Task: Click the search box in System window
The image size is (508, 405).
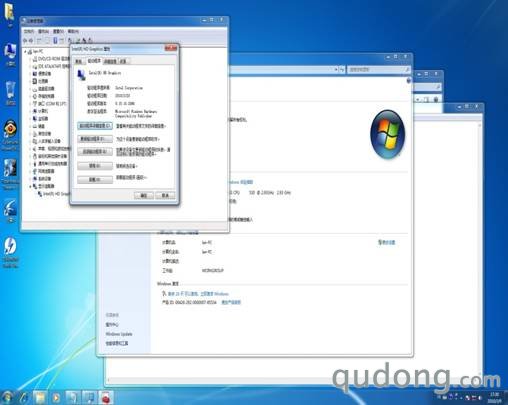Action: 379,69
